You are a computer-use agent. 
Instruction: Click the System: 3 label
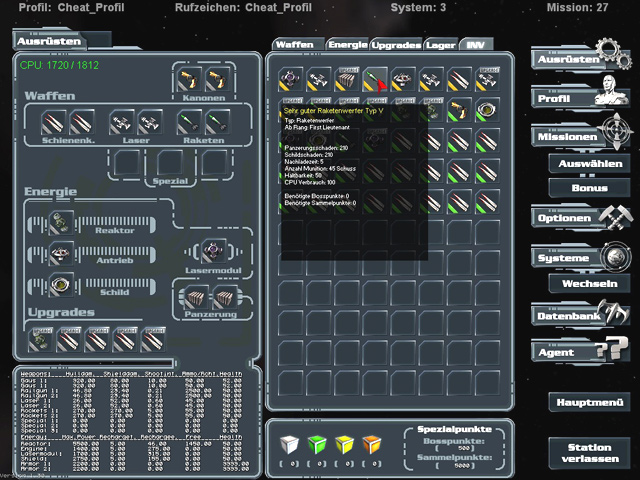pyautogui.click(x=418, y=7)
